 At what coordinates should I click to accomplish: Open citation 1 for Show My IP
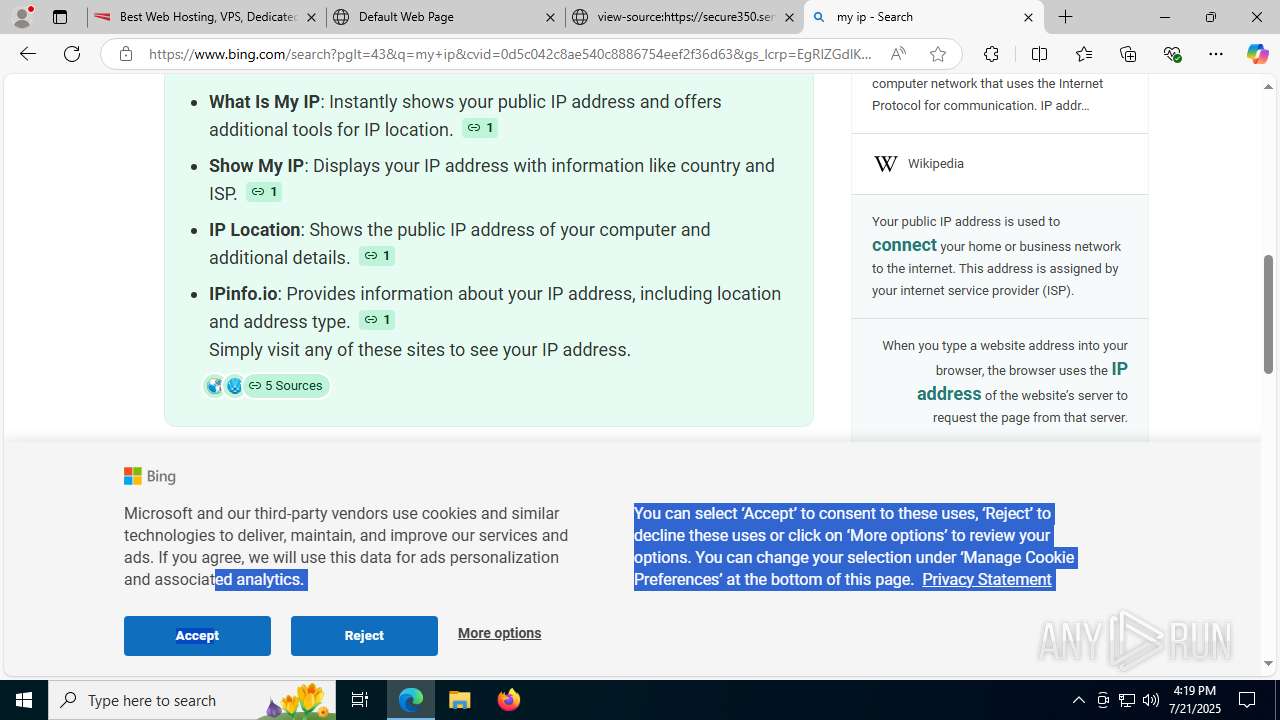point(264,192)
